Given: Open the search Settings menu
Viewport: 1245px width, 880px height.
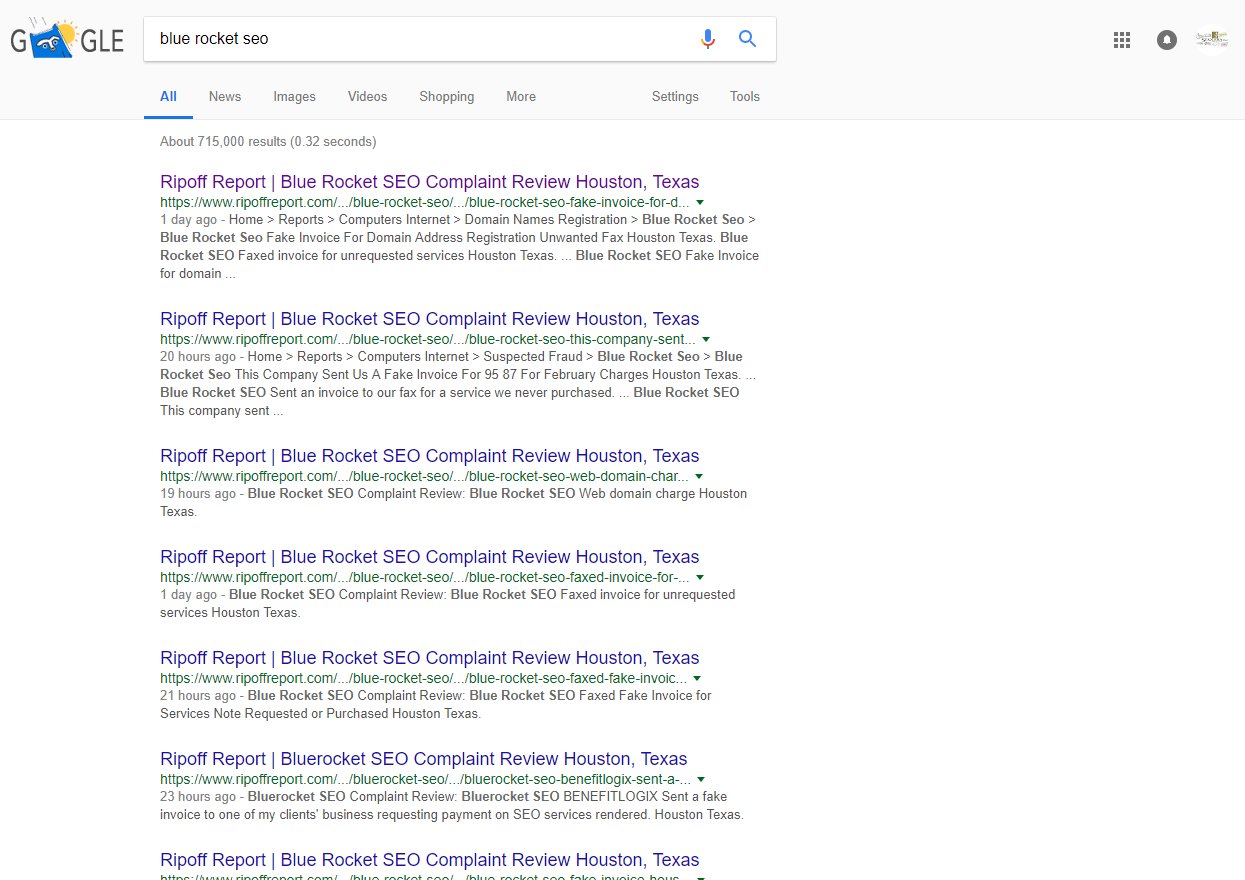Looking at the screenshot, I should point(675,97).
